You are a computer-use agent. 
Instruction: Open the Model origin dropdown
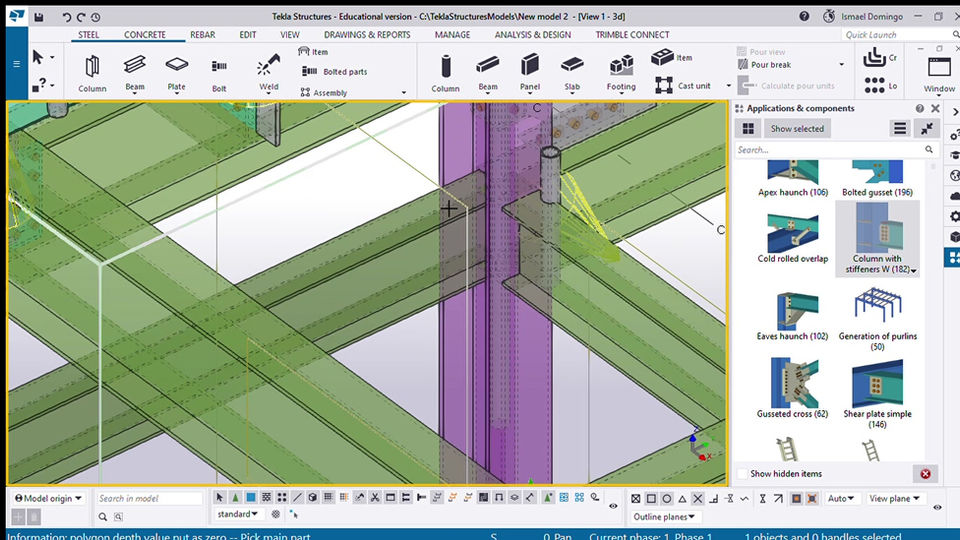(48, 498)
